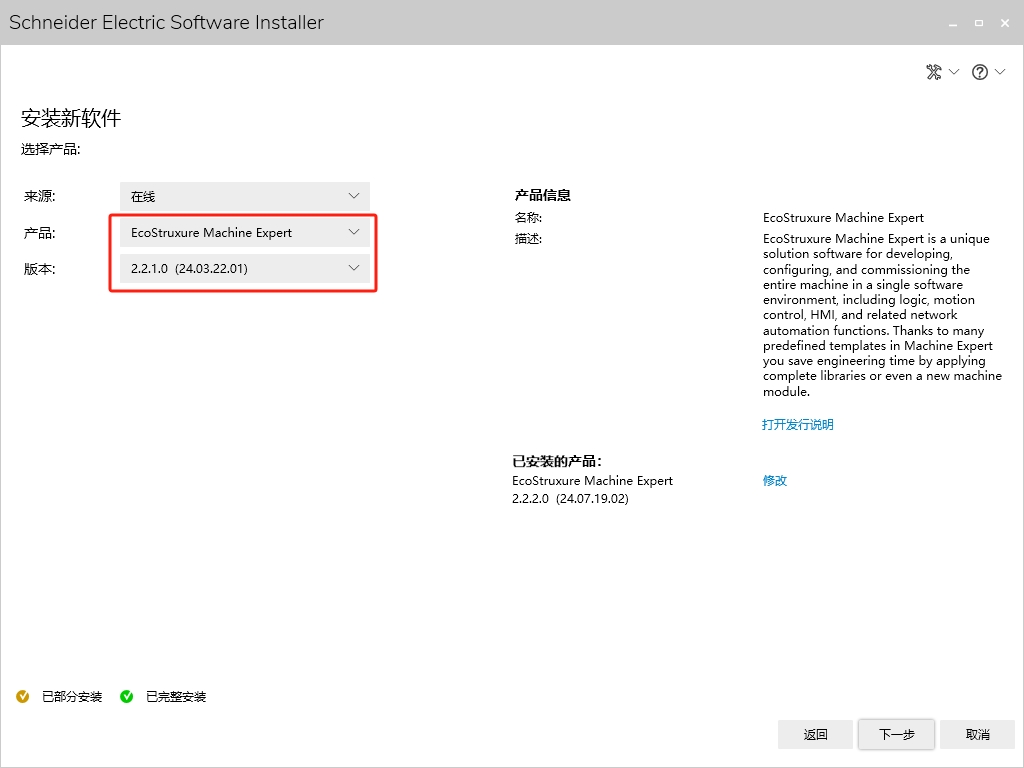Click the green 已完整安装 checkmark icon
The height and width of the screenshot is (768, 1024).
click(x=127, y=696)
